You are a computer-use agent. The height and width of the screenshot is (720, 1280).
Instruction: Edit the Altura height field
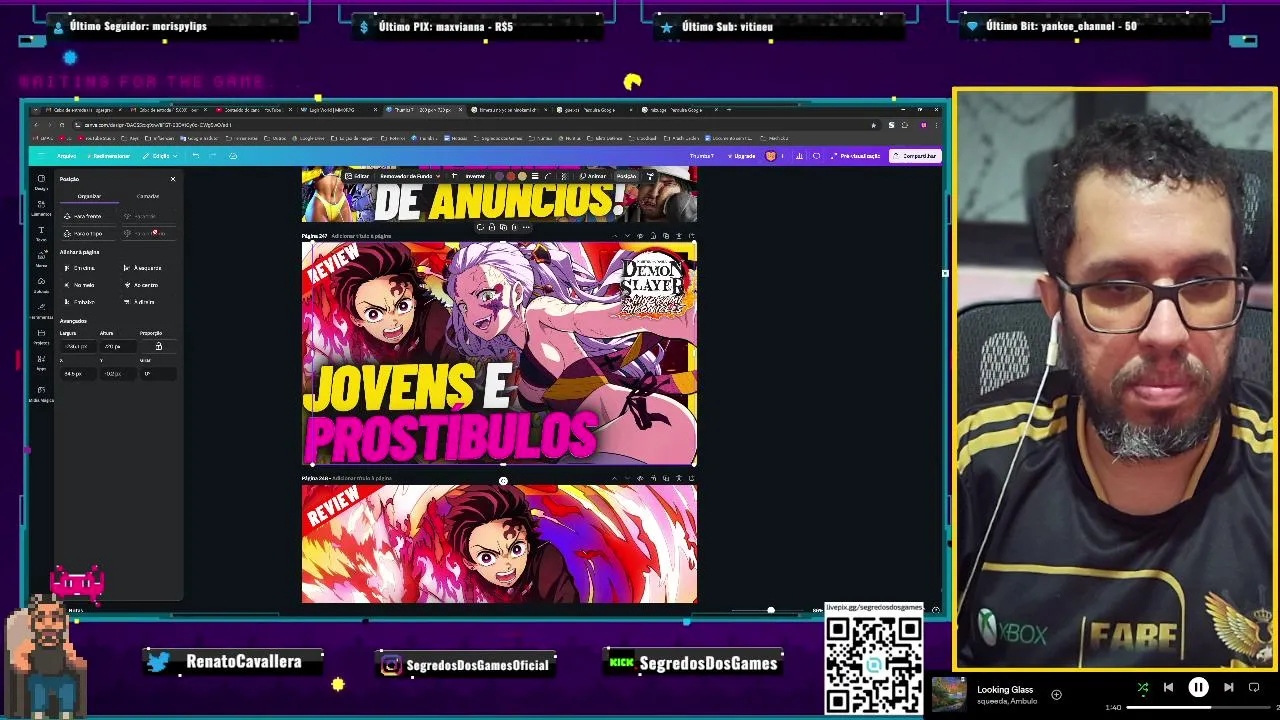118,347
